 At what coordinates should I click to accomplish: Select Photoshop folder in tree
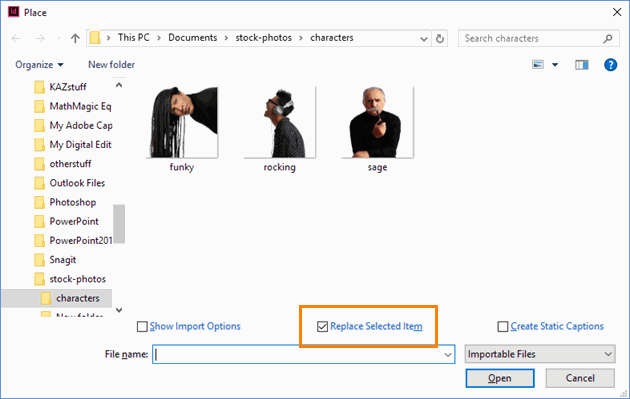65,202
